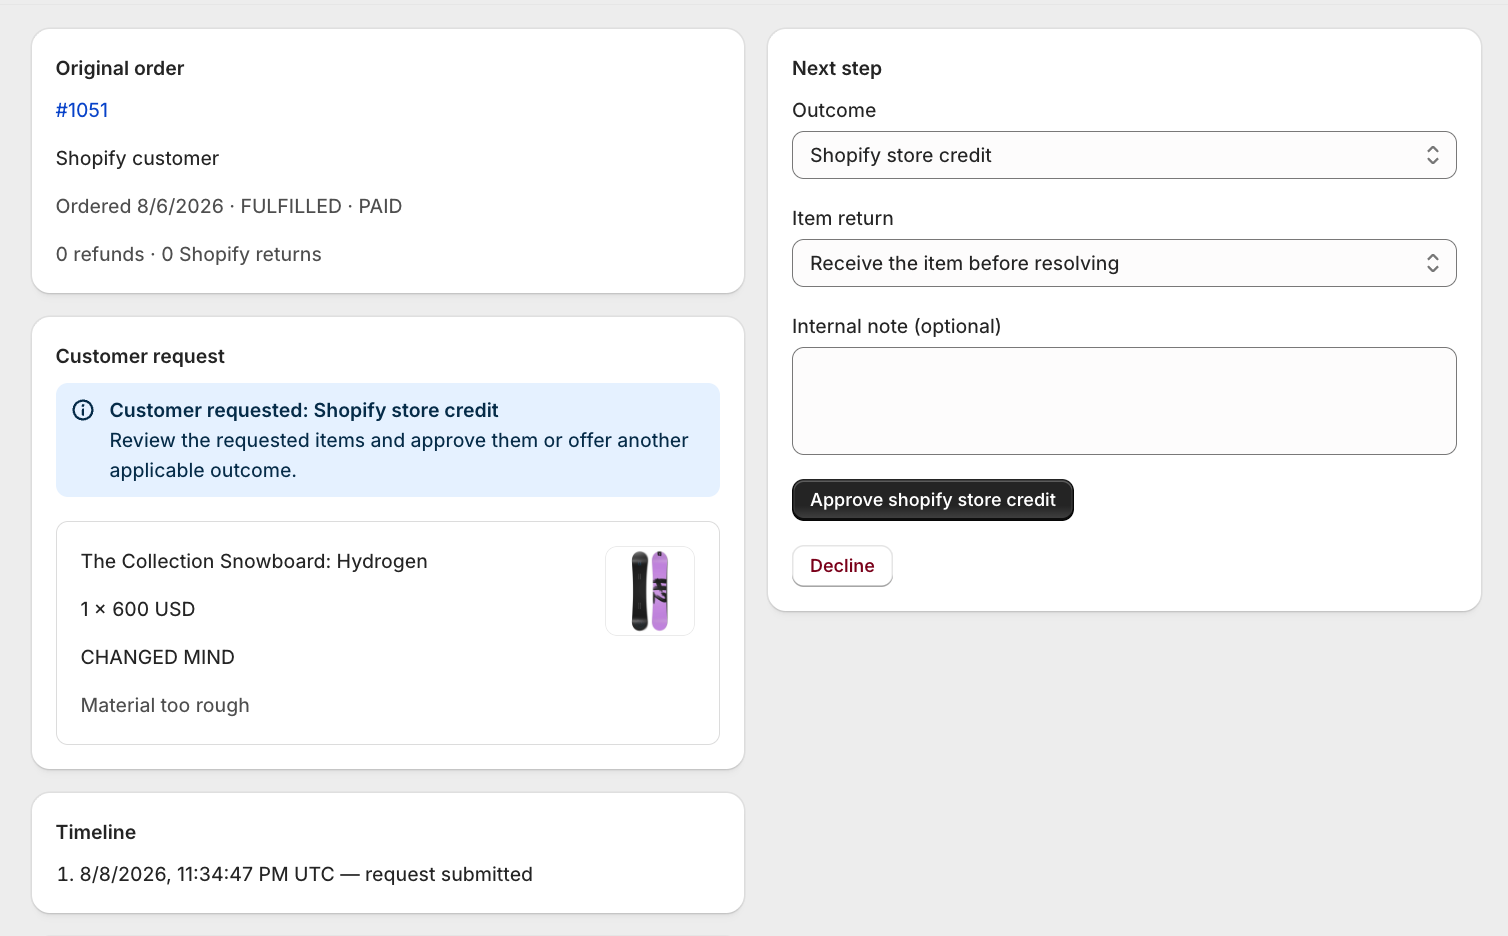Screen dimensions: 1508x936
Task: Click the 0 refunds · 0 Shopify returns text
Action: click(x=189, y=254)
